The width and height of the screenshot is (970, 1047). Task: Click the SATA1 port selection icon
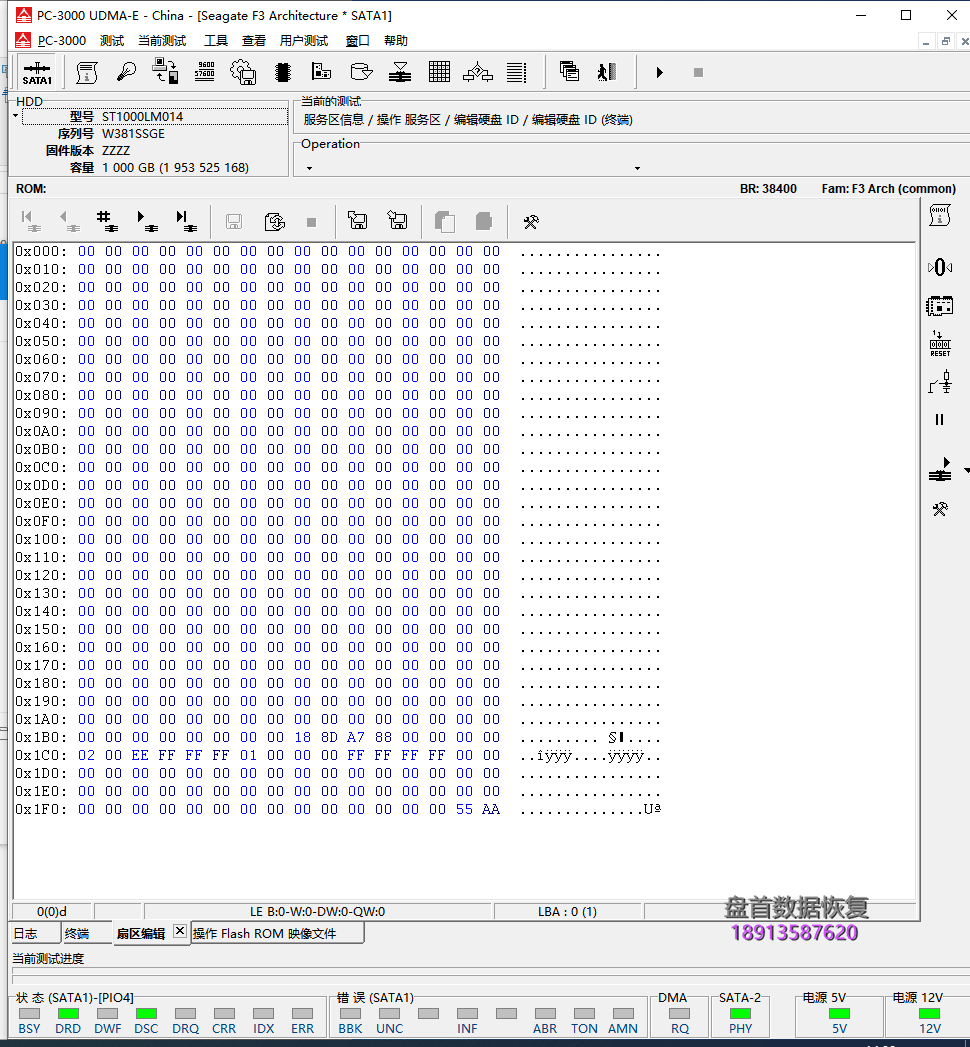[37, 72]
